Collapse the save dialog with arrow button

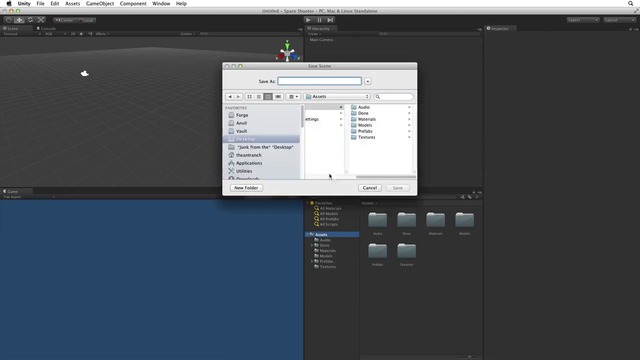click(x=367, y=81)
